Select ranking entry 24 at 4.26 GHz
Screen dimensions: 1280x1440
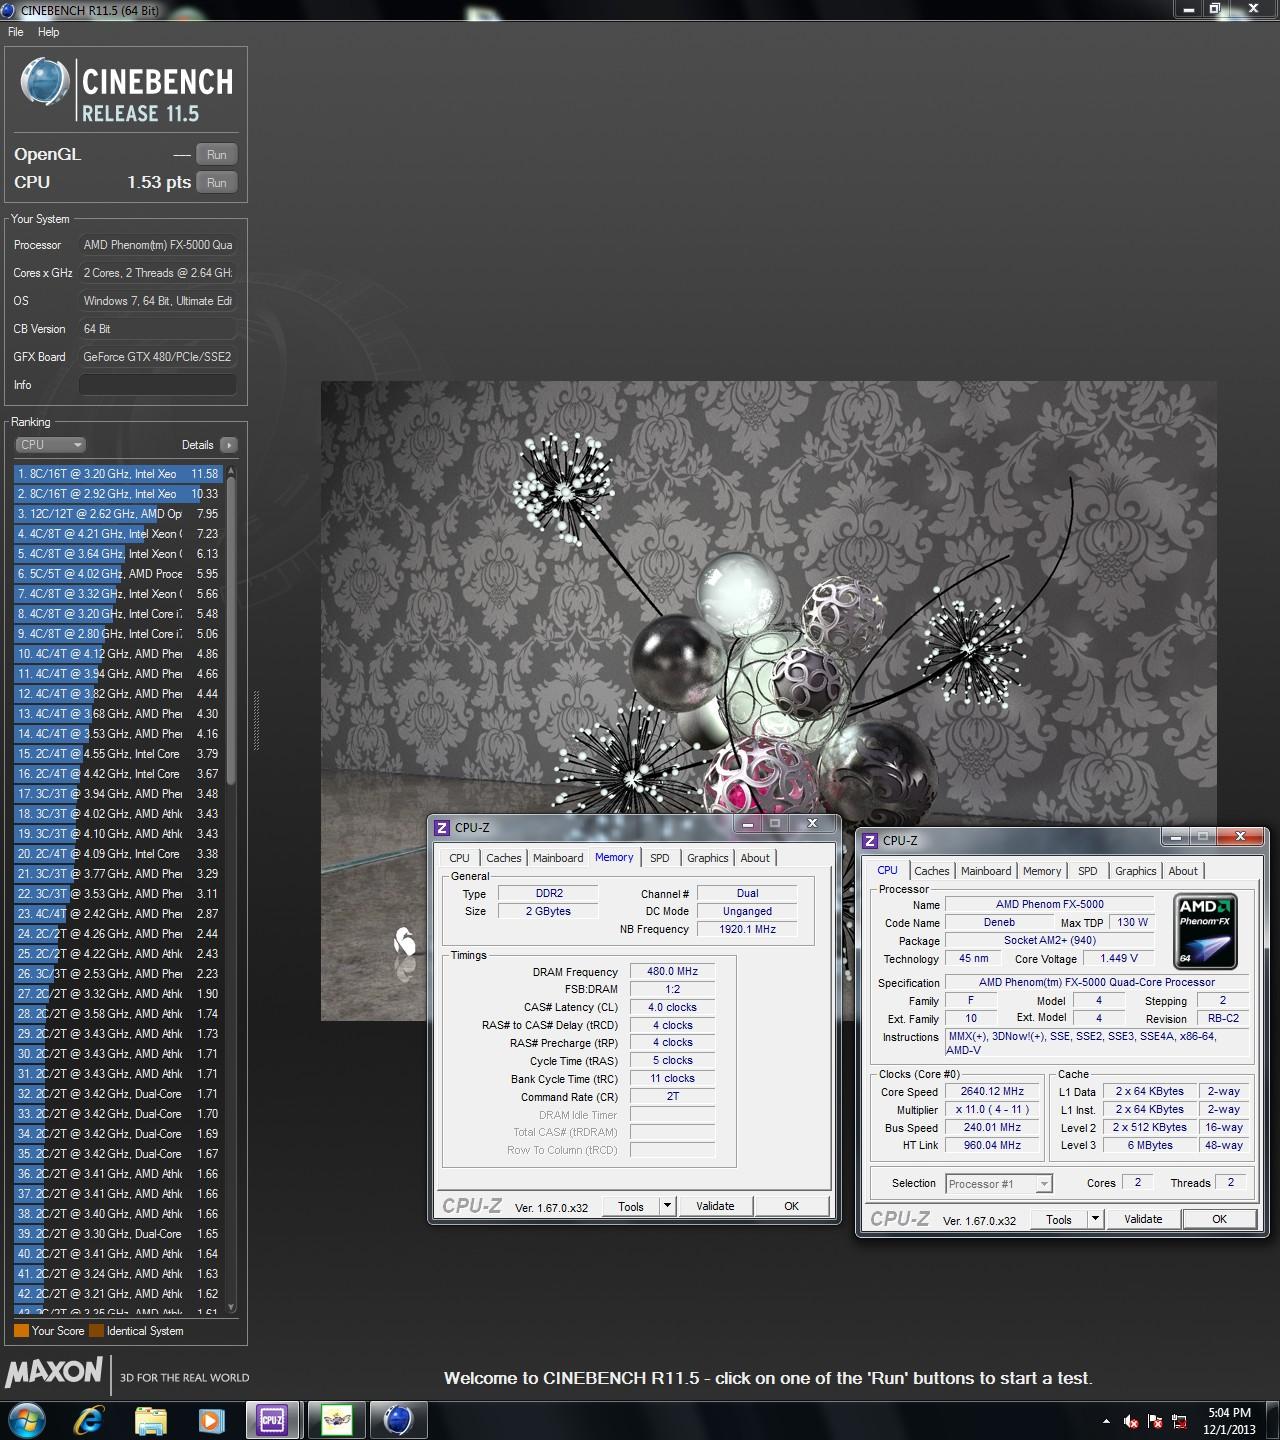[119, 934]
